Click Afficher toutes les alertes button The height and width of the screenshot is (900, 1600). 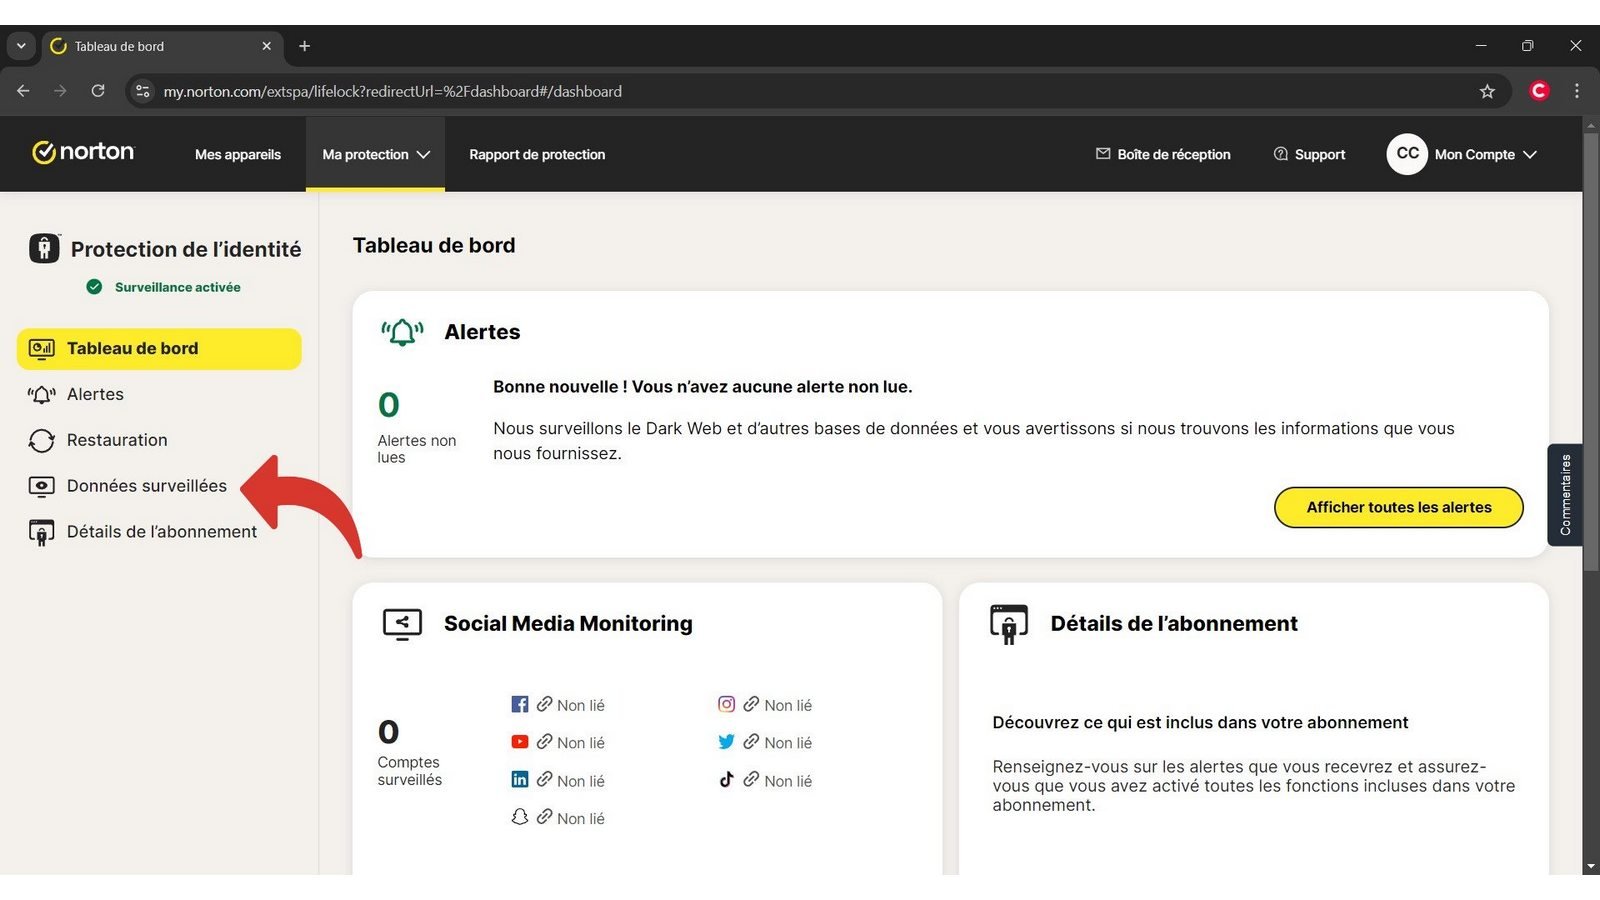tap(1399, 507)
